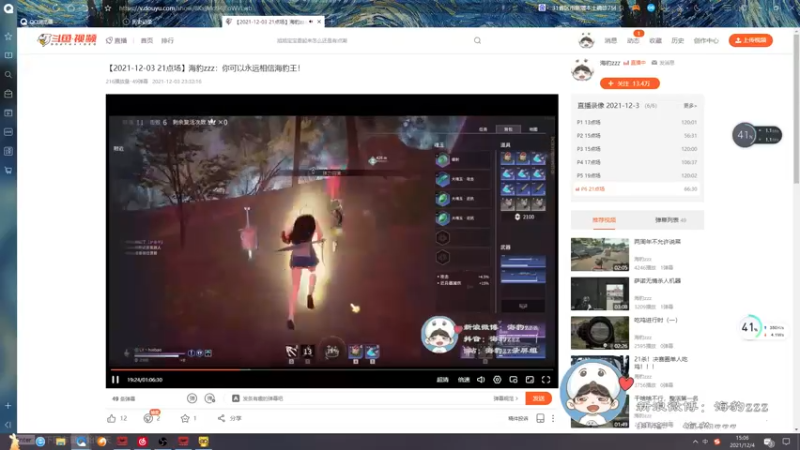
Task: Open 创作中心 creator center
Action: (x=706, y=41)
